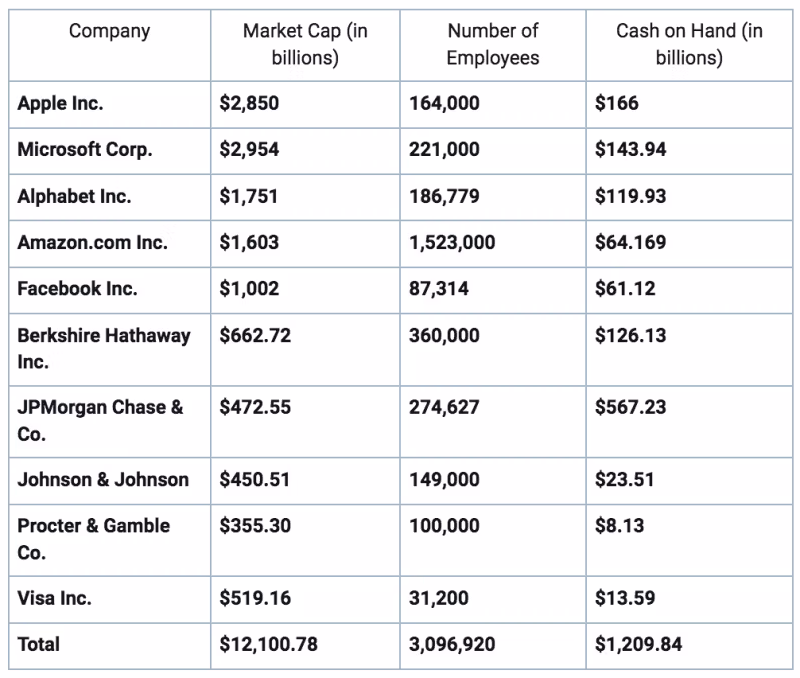
Task: Click the 3,096,920 total employees cell
Action: (x=451, y=645)
